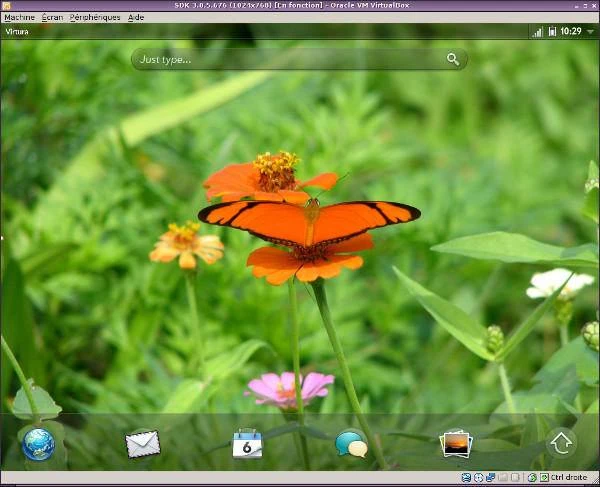The height and width of the screenshot is (487, 600).
Task: Click the greyed shared folders icon
Action: click(x=515, y=477)
